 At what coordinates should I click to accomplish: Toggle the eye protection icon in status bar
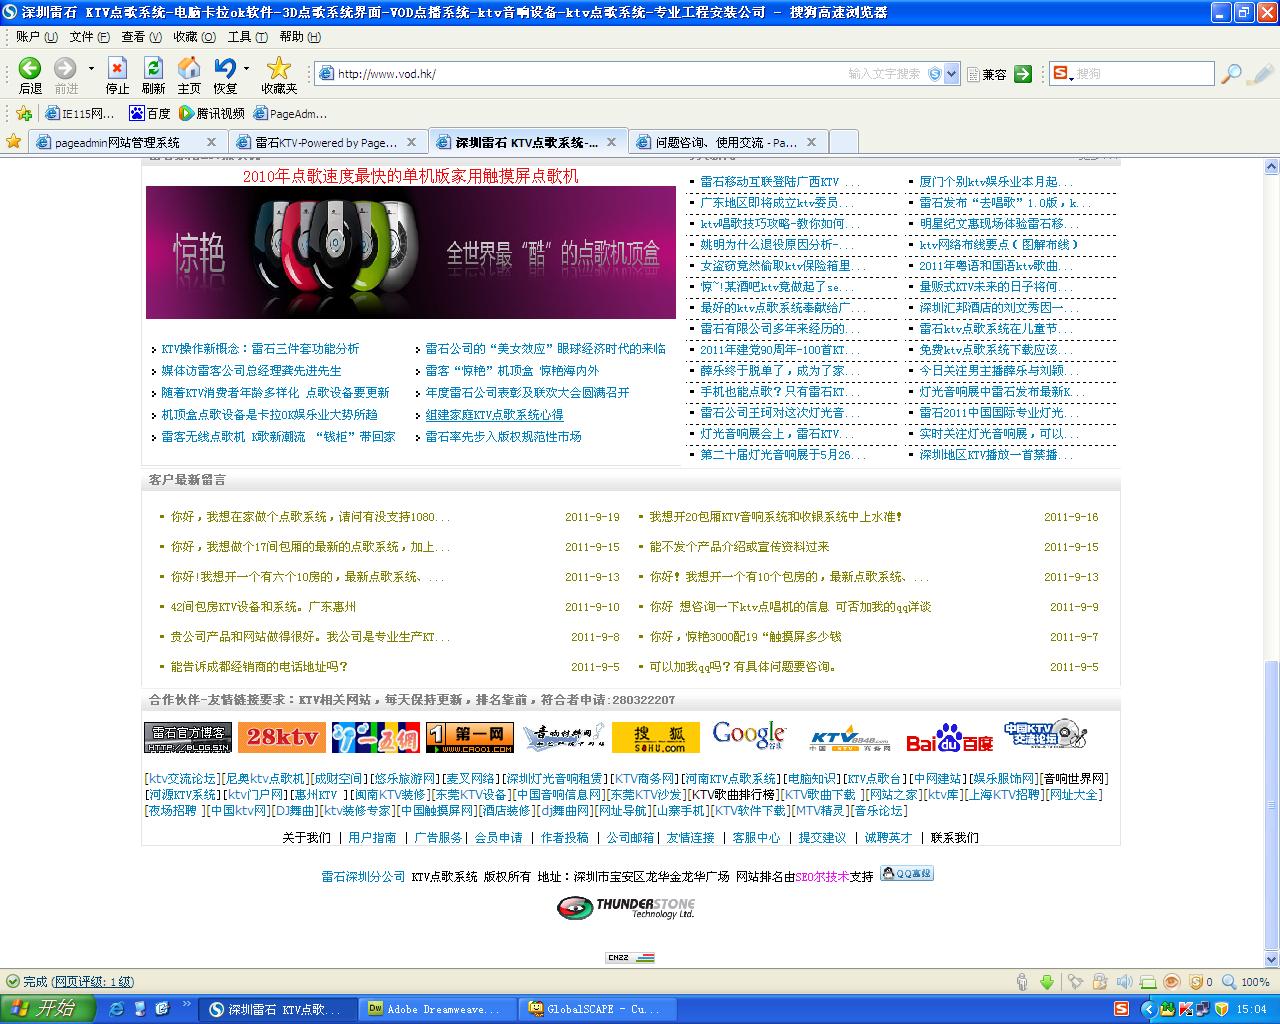pyautogui.click(x=1171, y=982)
